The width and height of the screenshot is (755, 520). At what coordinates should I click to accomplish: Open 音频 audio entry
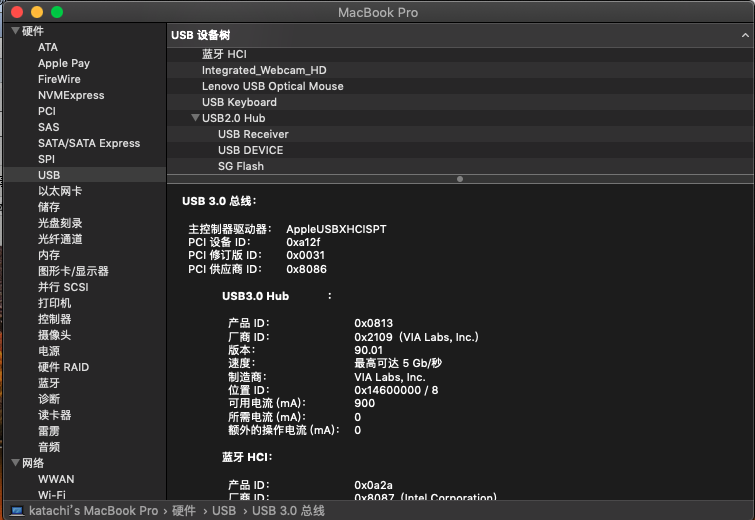click(x=49, y=447)
